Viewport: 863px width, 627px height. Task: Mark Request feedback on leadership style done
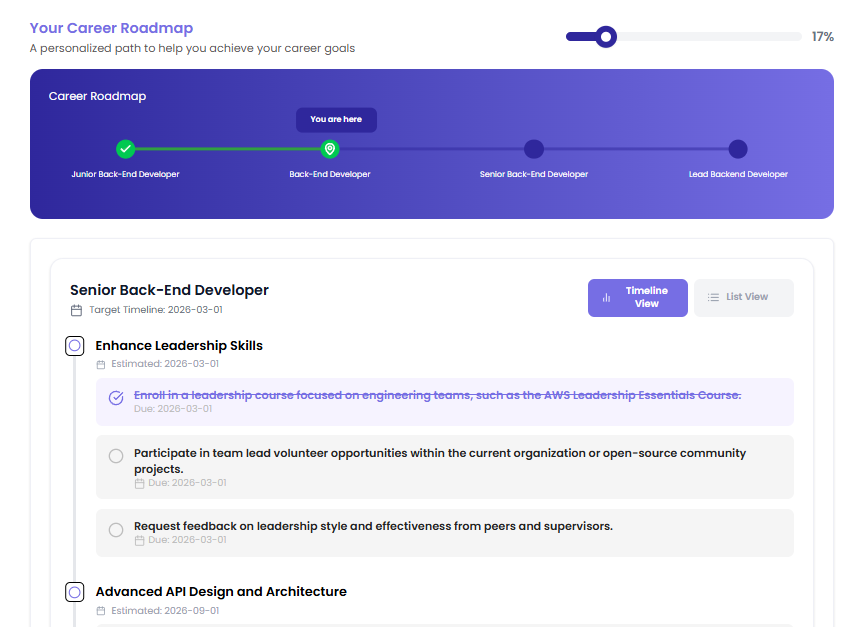(116, 530)
